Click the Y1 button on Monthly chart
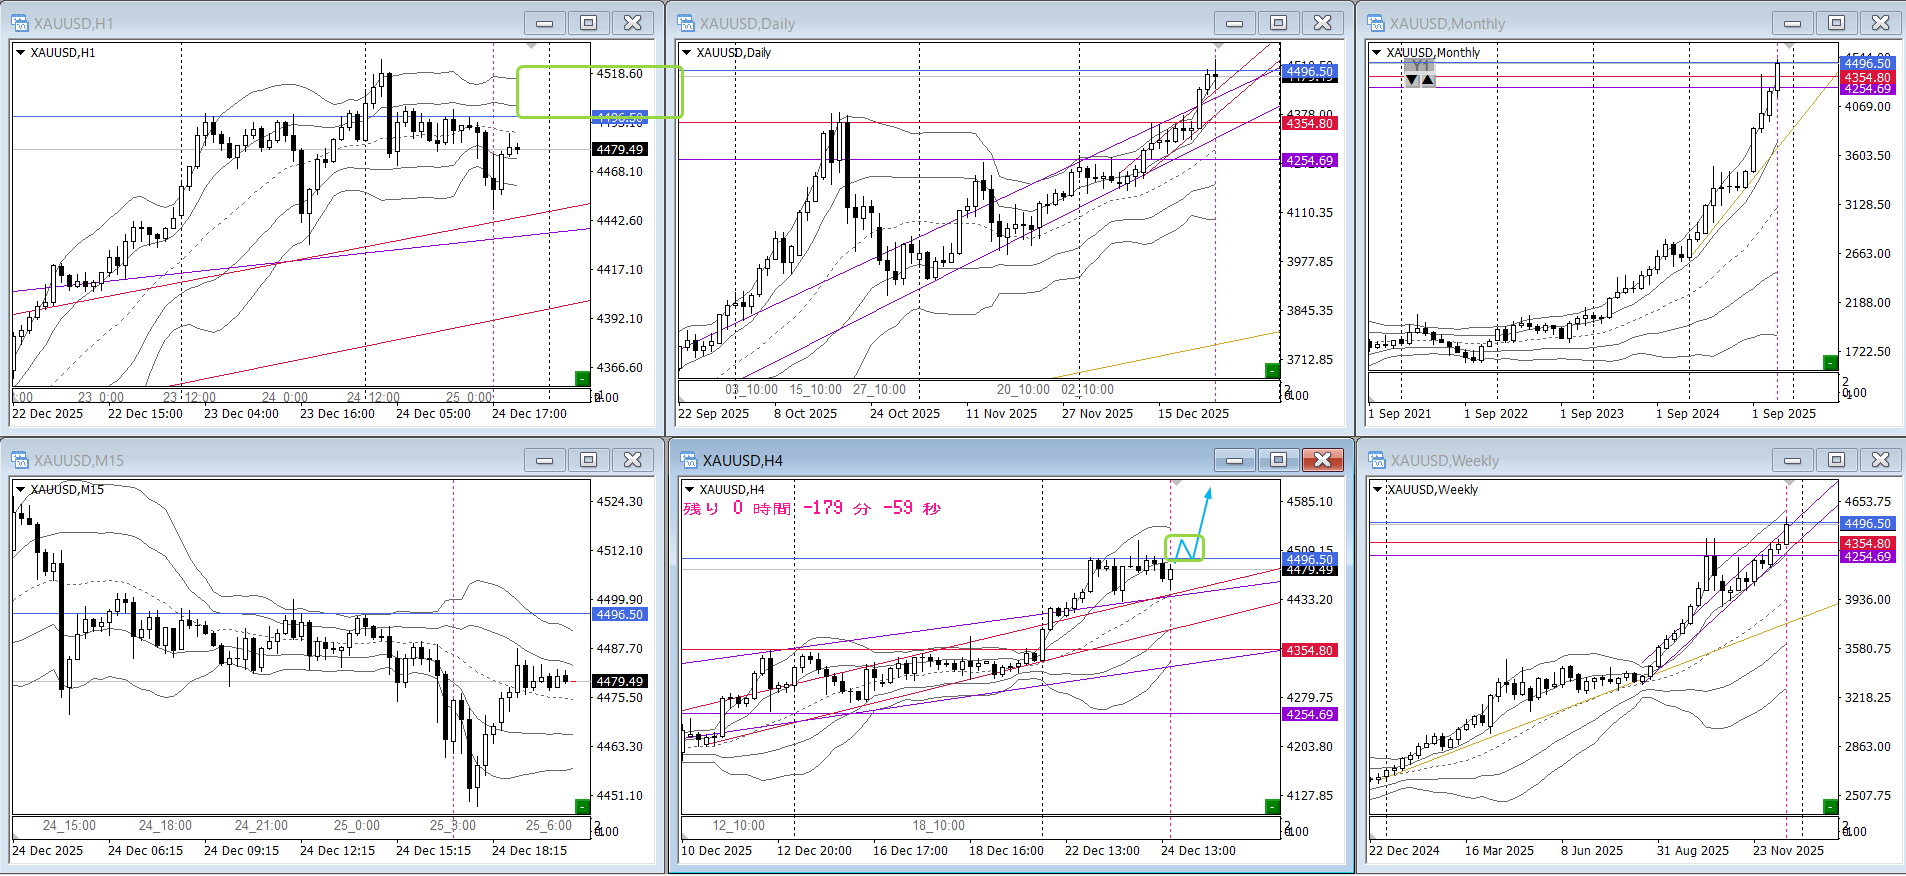Viewport: 1906px width, 876px height. pyautogui.click(x=1419, y=66)
